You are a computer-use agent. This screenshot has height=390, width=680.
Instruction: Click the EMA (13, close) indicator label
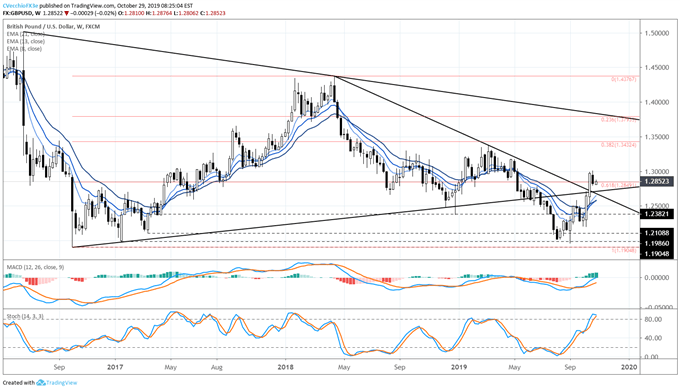pos(26,41)
